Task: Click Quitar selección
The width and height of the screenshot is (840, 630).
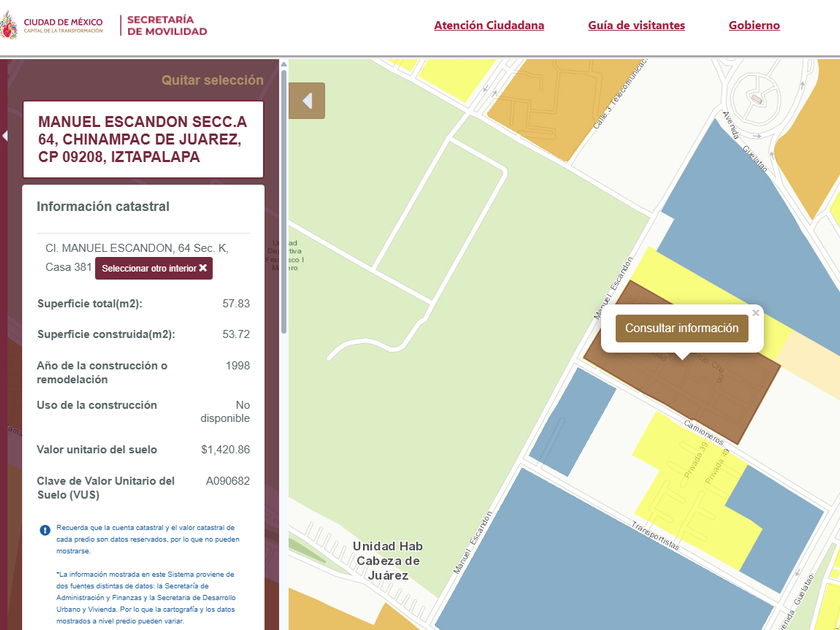Action: point(212,80)
